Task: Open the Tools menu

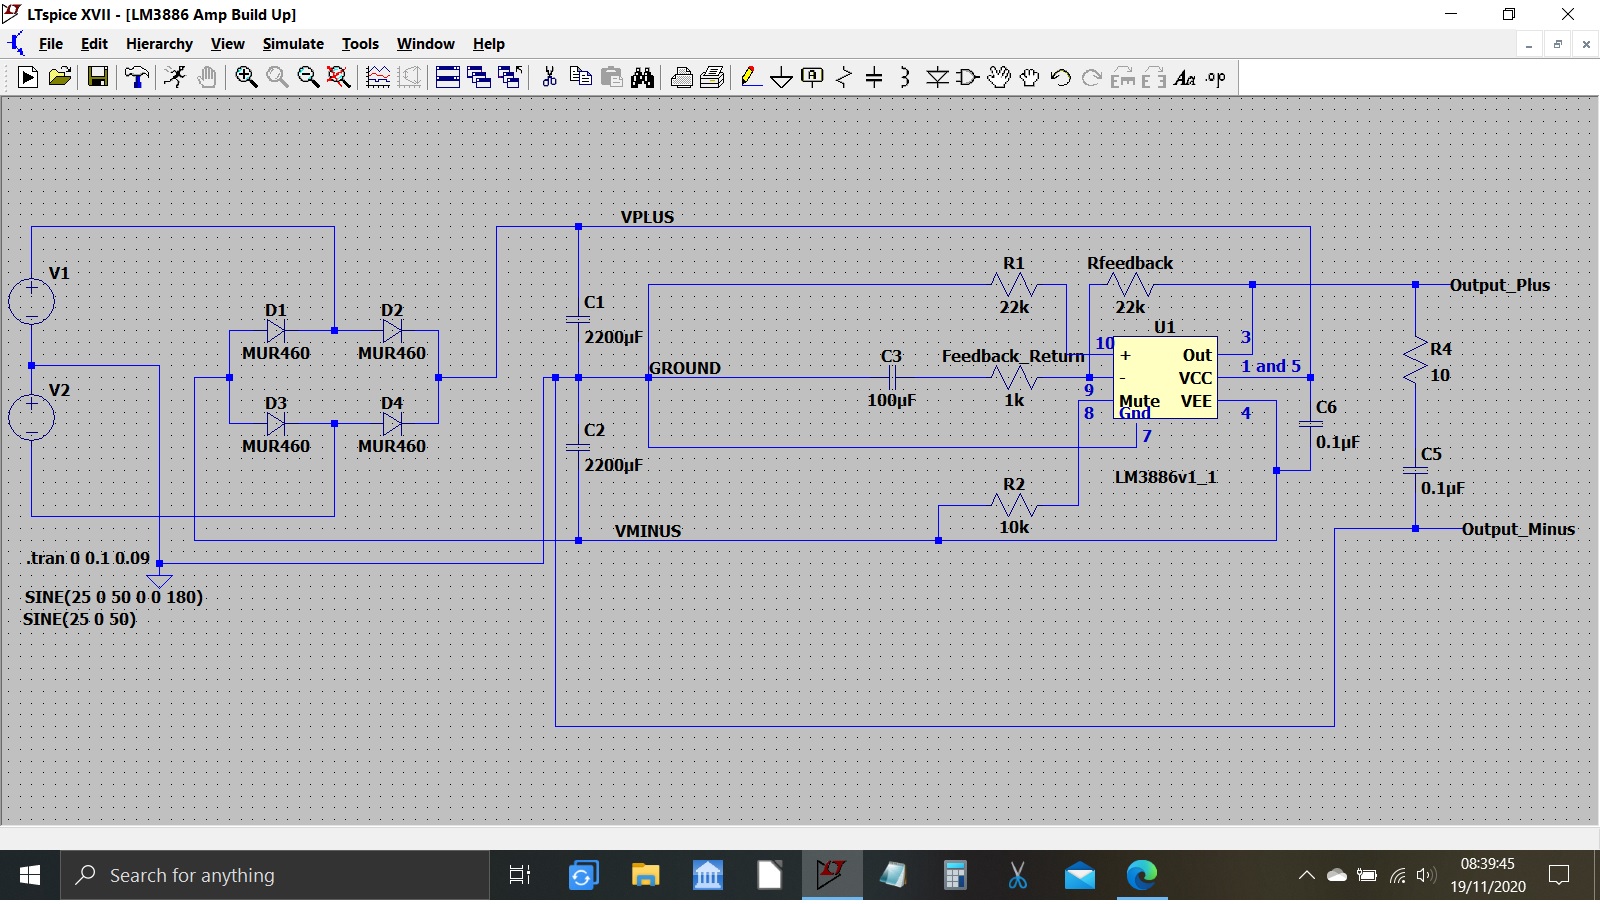Action: (x=360, y=44)
